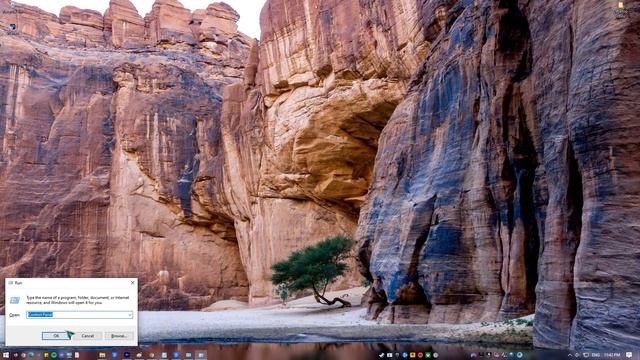Open the Windows Start menu
This screenshot has height=360, width=640.
(x=6, y=355)
